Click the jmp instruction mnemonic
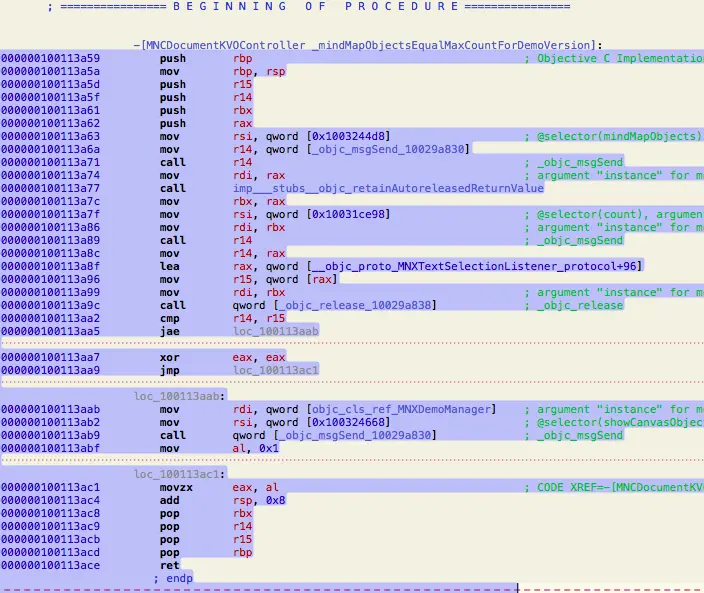Image resolution: width=704 pixels, height=593 pixels. 170,371
